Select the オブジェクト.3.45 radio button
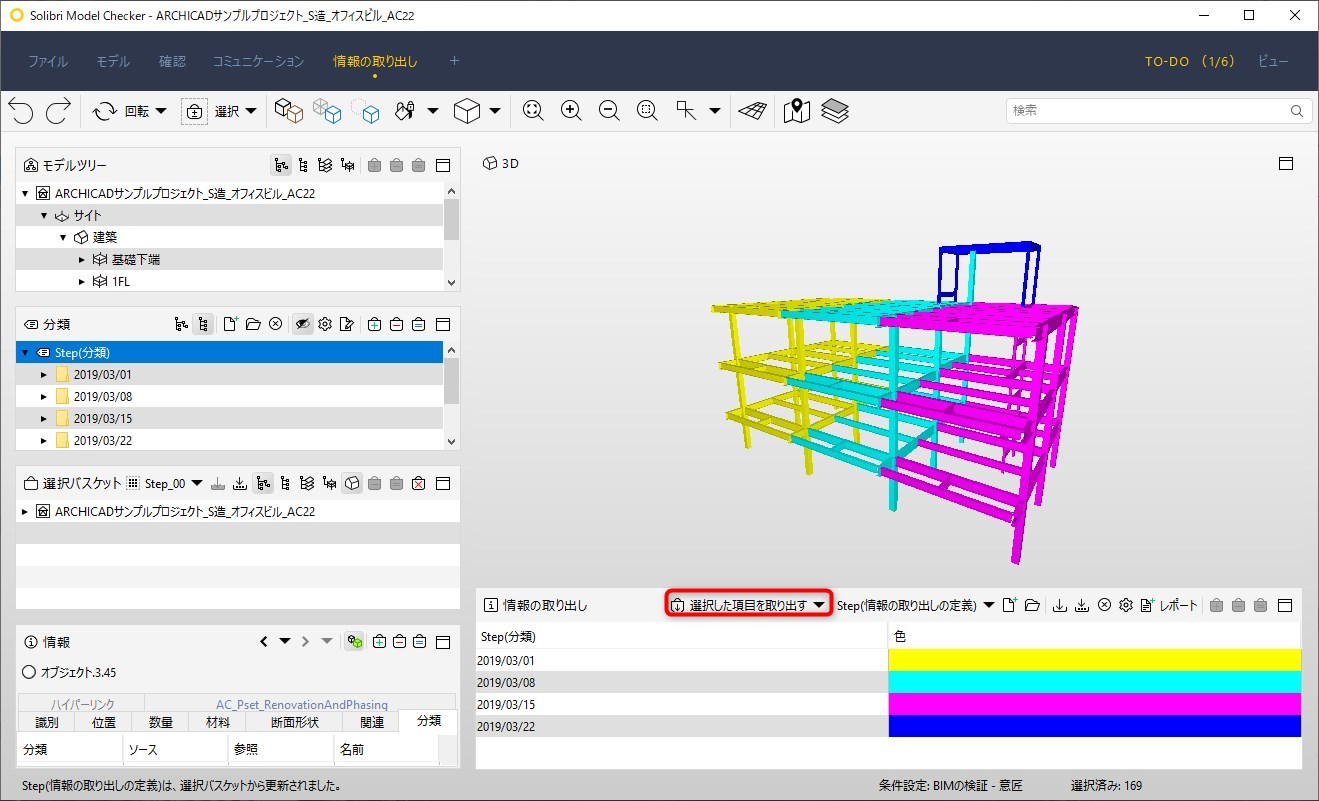Viewport: 1319px width, 801px height. pyautogui.click(x=29, y=673)
